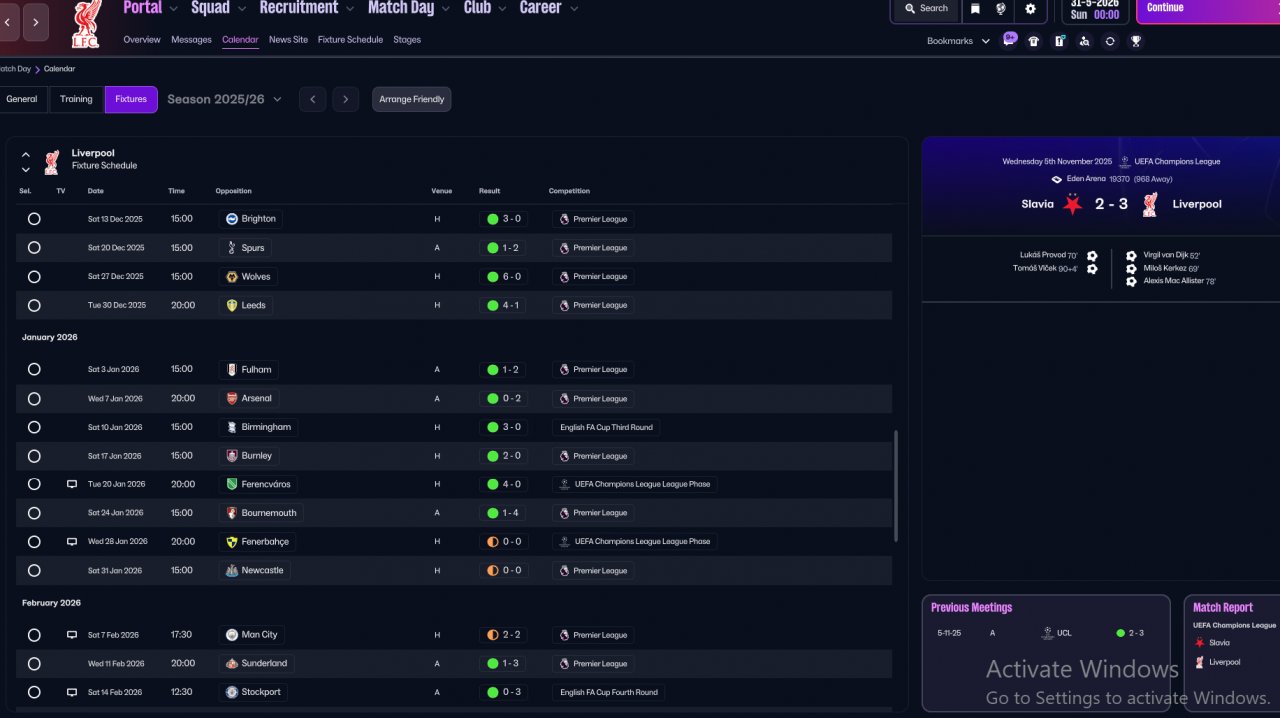Go to next season with right chevron
This screenshot has height=718, width=1280.
pos(346,99)
